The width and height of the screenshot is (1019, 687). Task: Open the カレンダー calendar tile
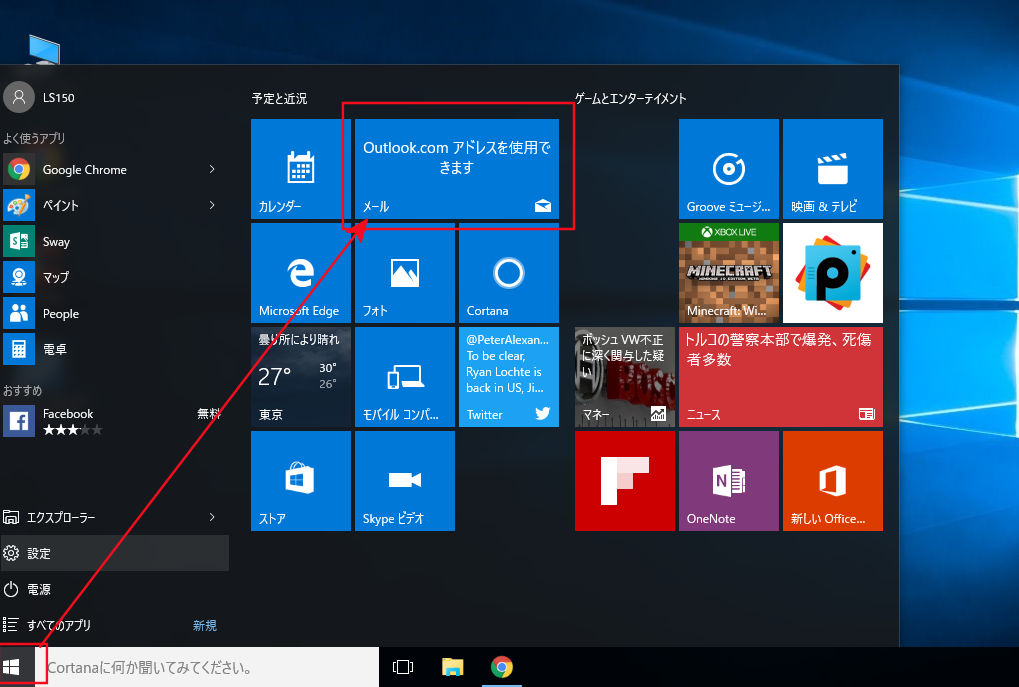point(301,169)
